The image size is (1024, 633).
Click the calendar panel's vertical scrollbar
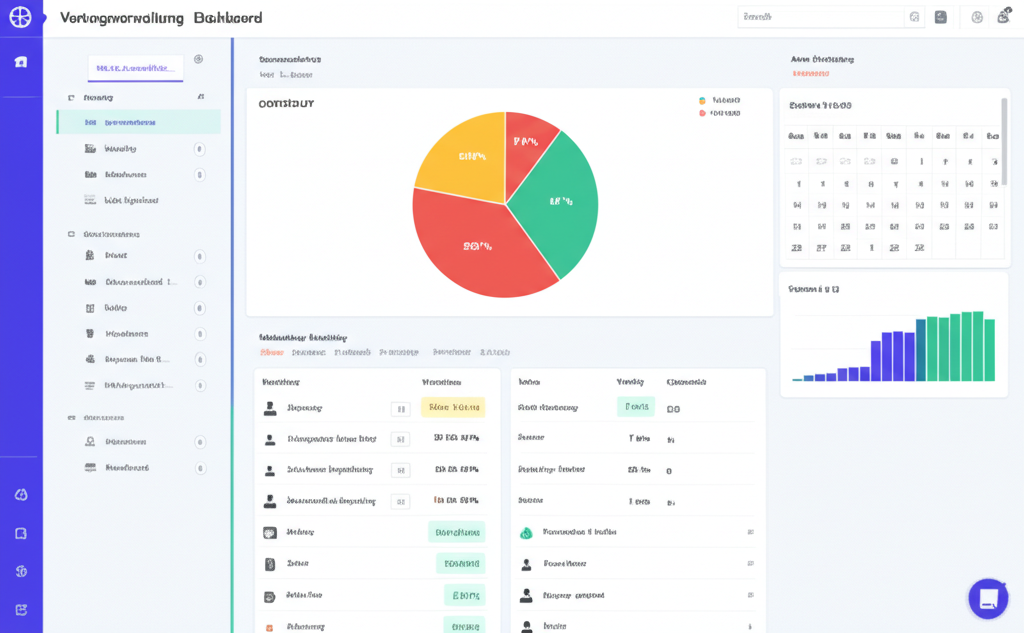pyautogui.click(x=1004, y=141)
